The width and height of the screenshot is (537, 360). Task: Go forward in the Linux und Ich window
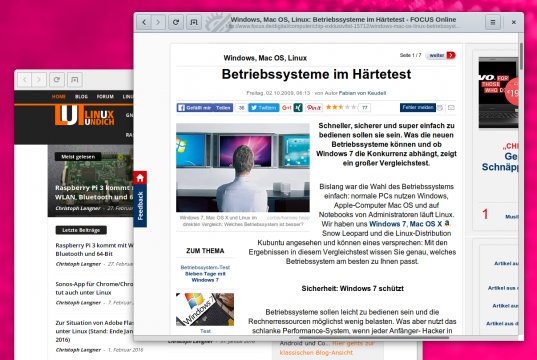click(x=39, y=80)
